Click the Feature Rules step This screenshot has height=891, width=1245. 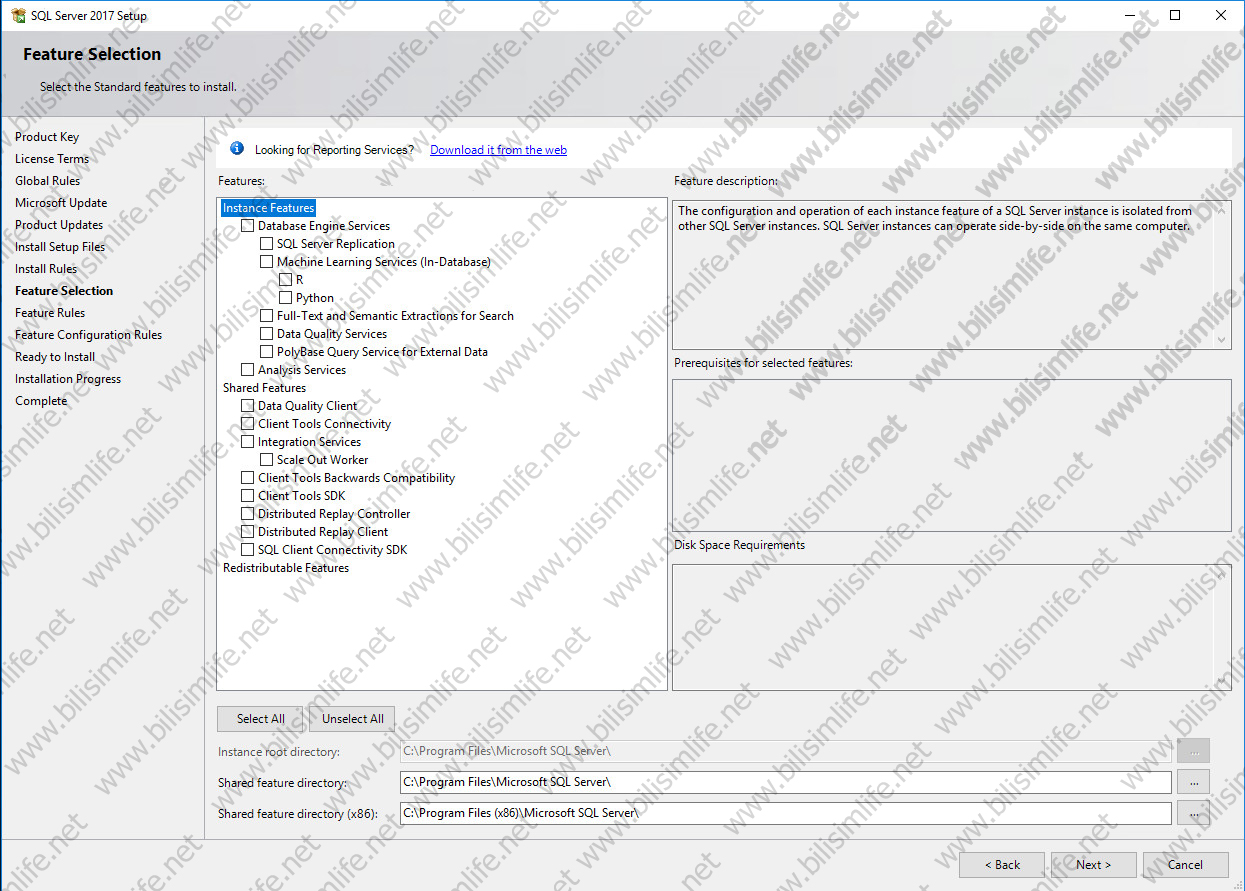50,313
